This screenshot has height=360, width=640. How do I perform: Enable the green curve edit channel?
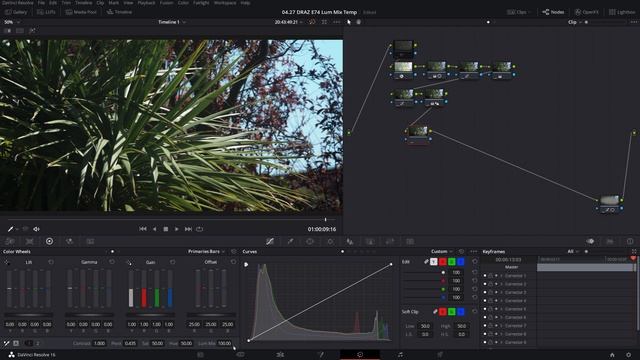(x=451, y=262)
